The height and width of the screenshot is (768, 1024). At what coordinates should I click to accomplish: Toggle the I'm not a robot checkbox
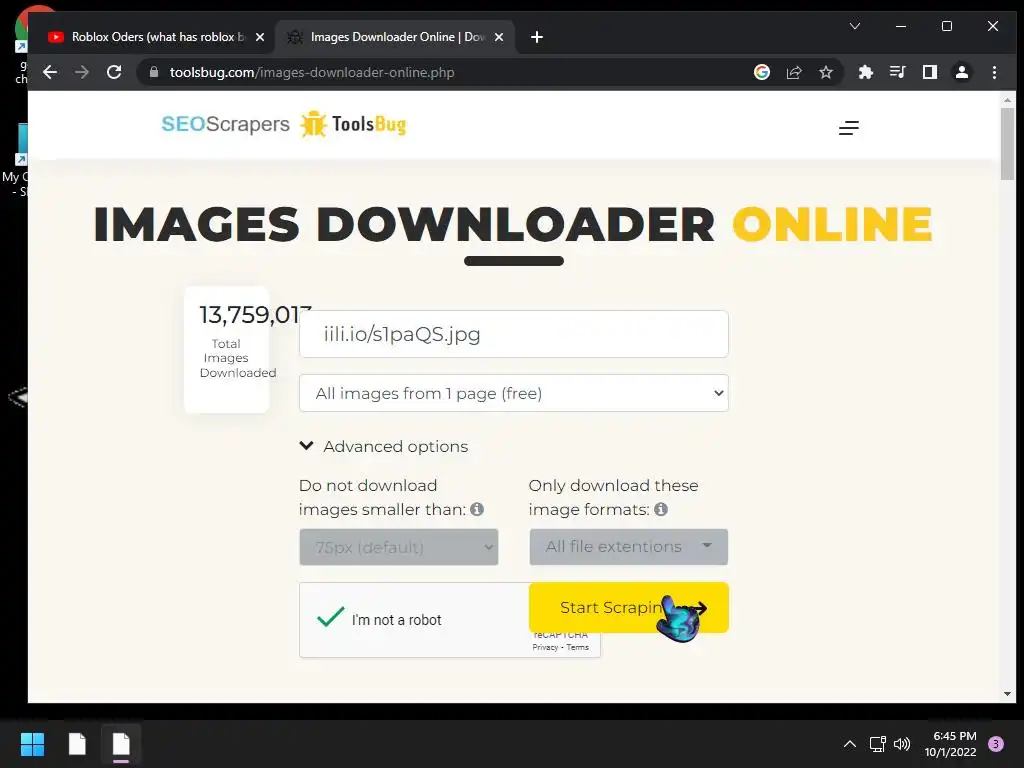[330, 617]
